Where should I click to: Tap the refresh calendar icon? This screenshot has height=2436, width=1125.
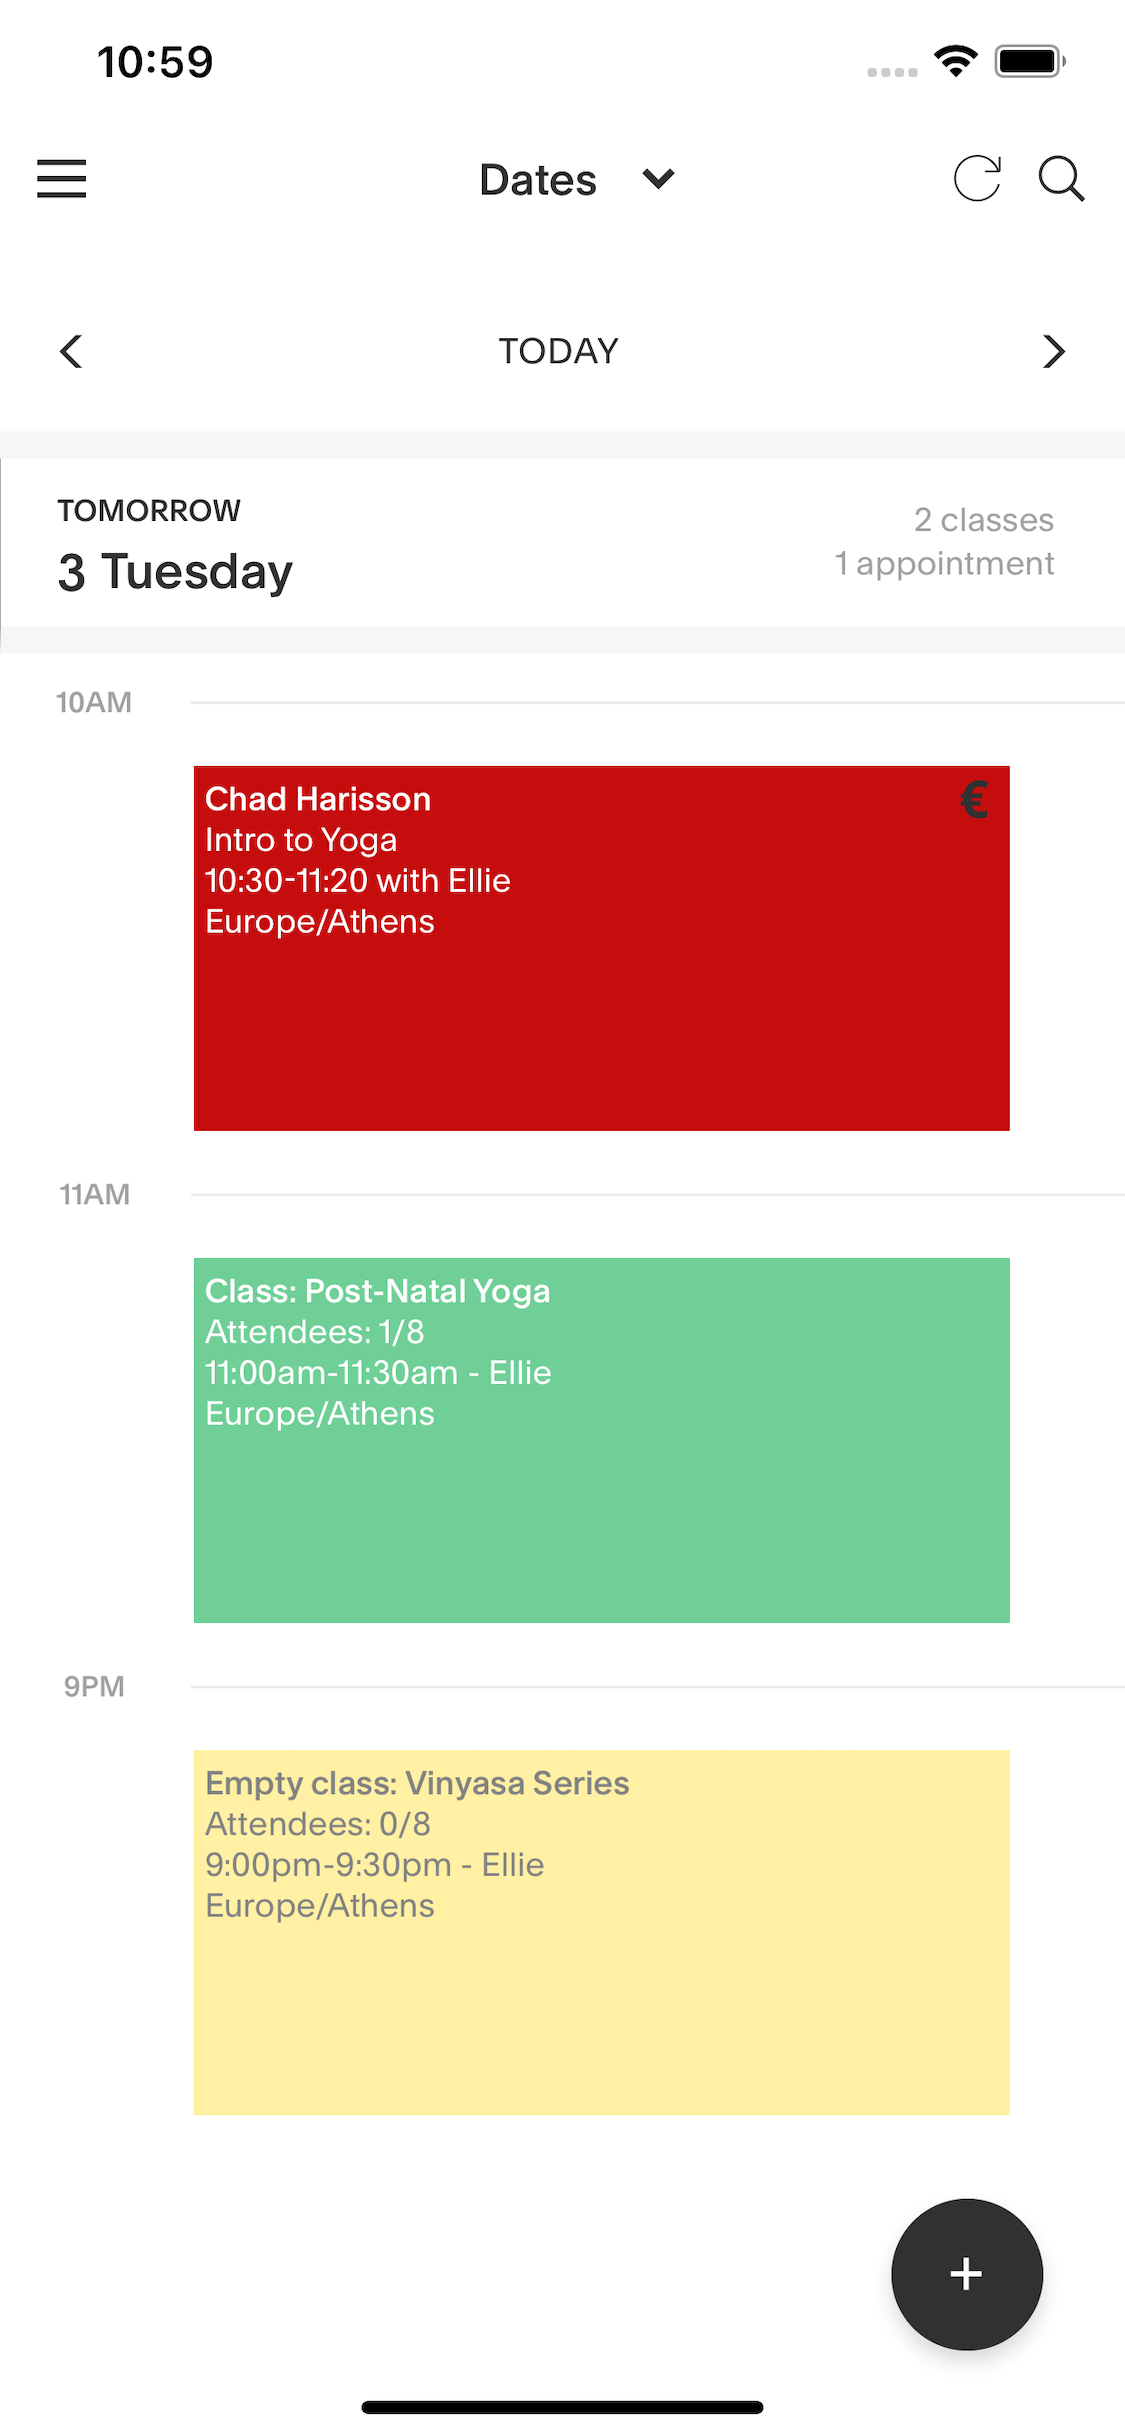coord(977,179)
